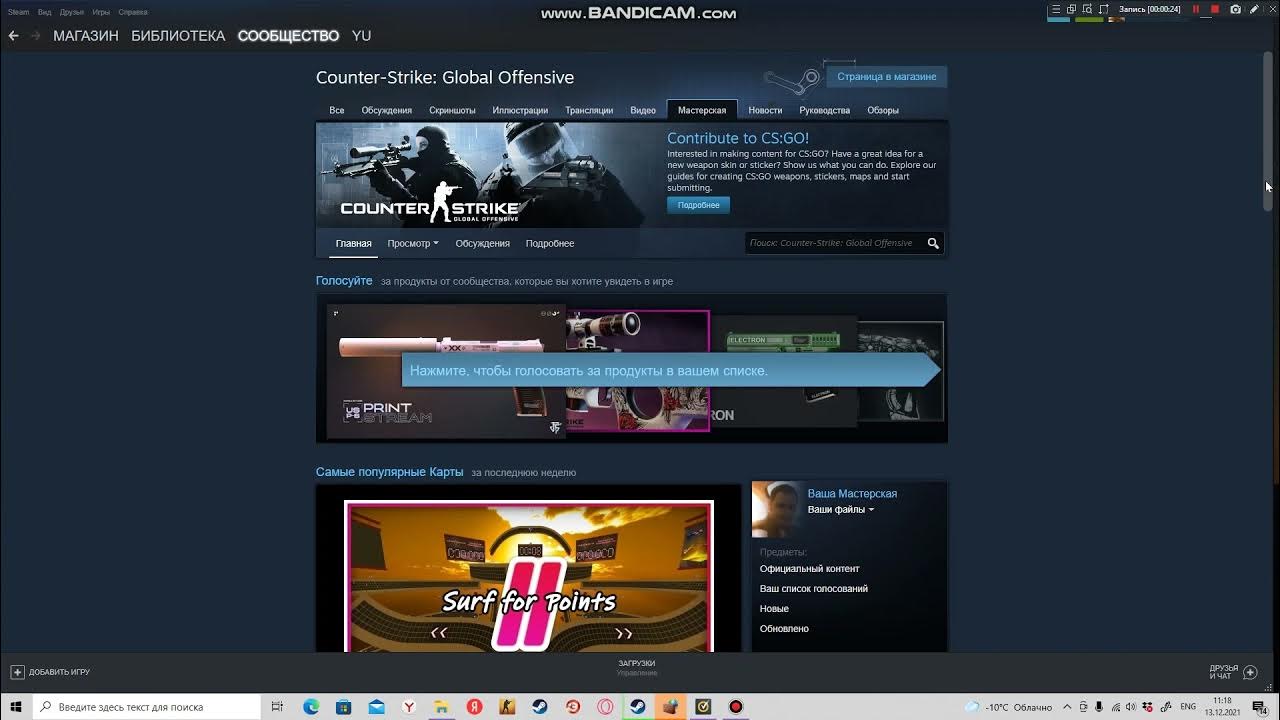This screenshot has height=720, width=1280.
Task: Take a Bandicam screenshot with camera icon
Action: 1236,9
